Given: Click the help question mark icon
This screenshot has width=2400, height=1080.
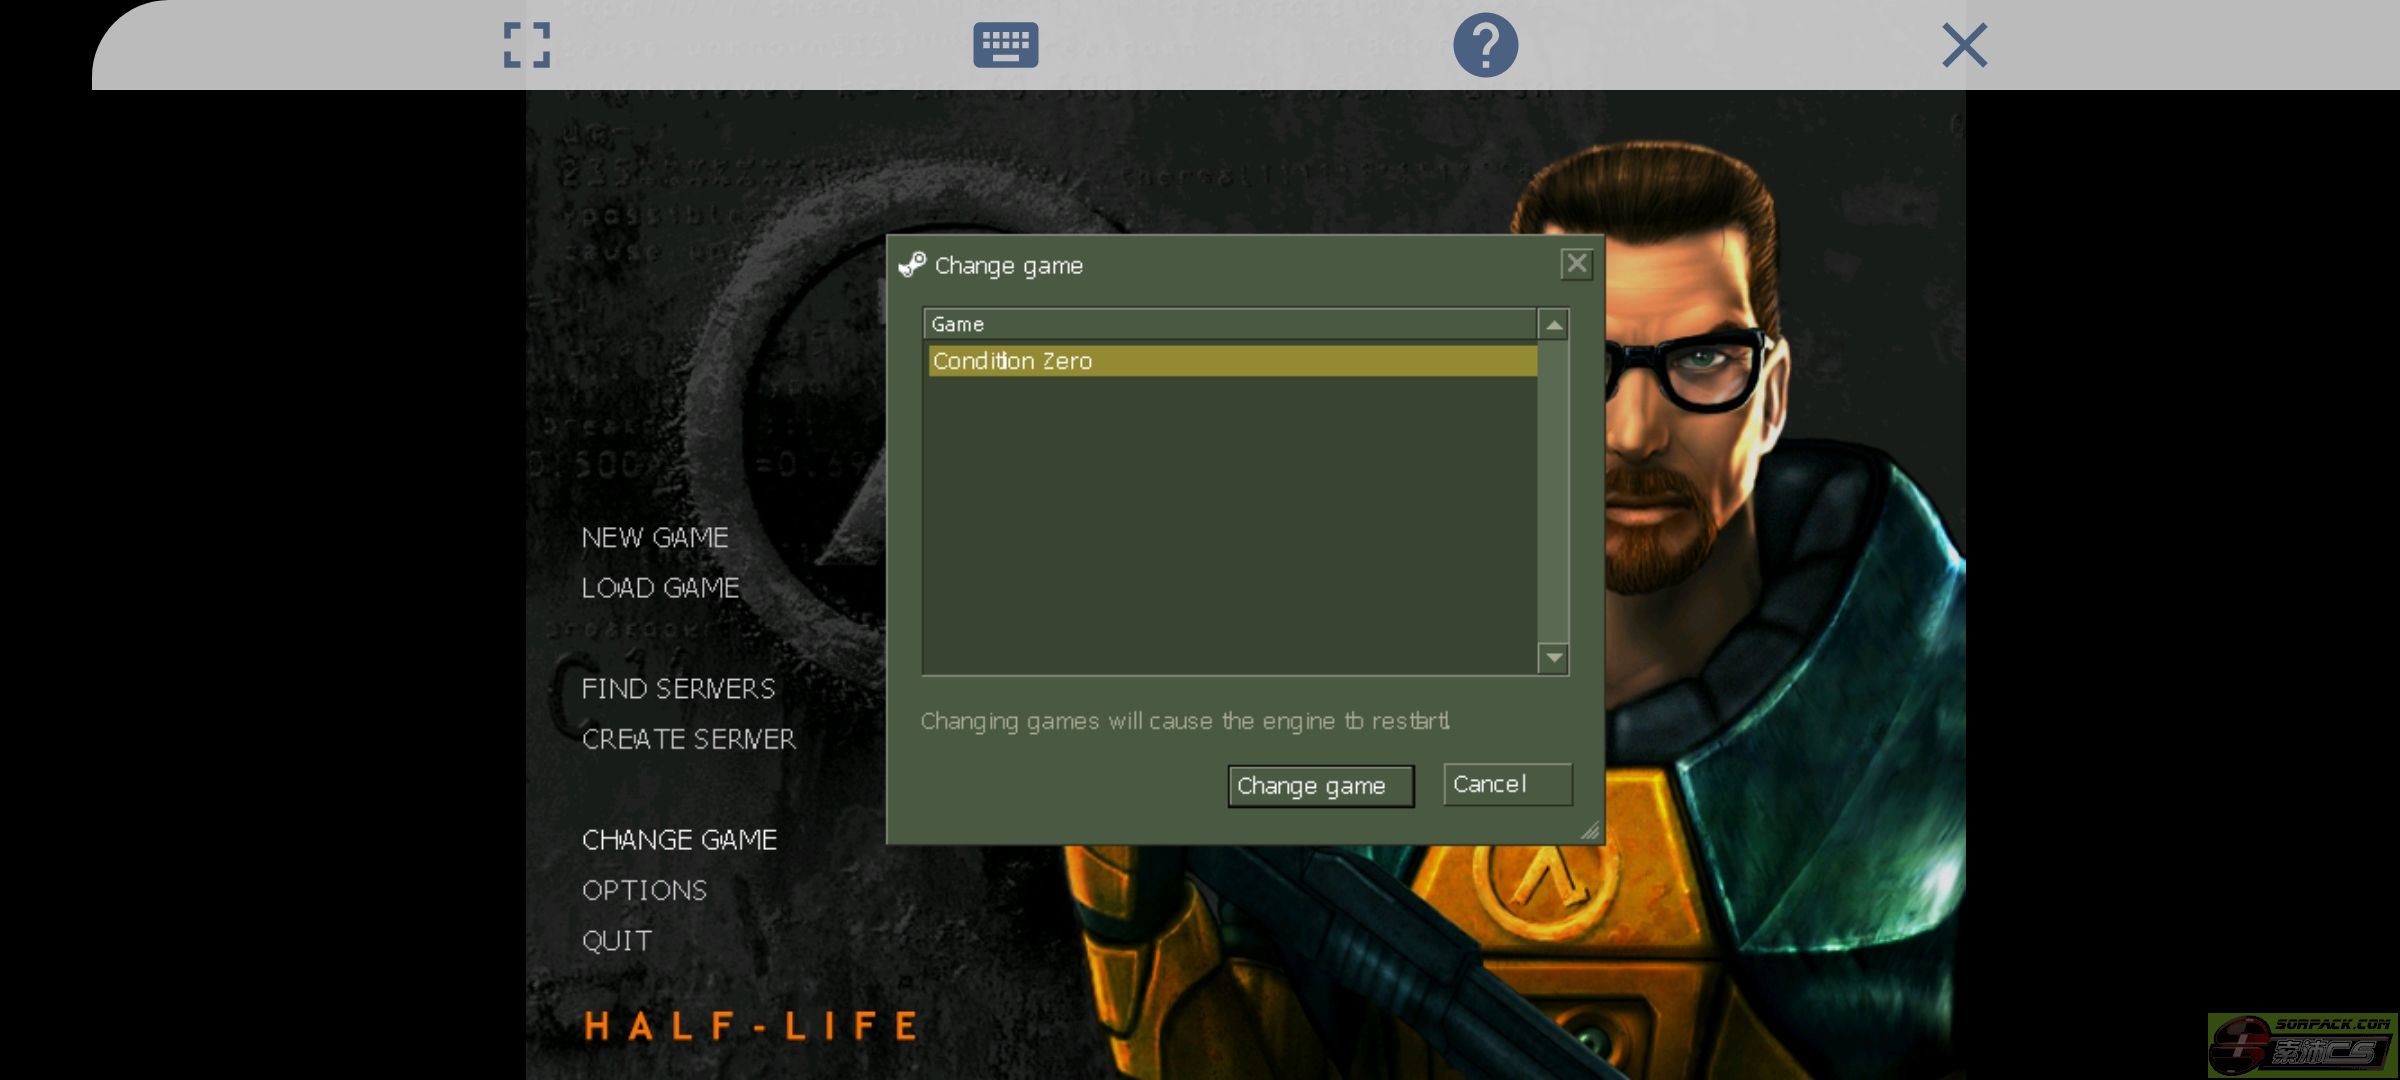Looking at the screenshot, I should 1485,45.
